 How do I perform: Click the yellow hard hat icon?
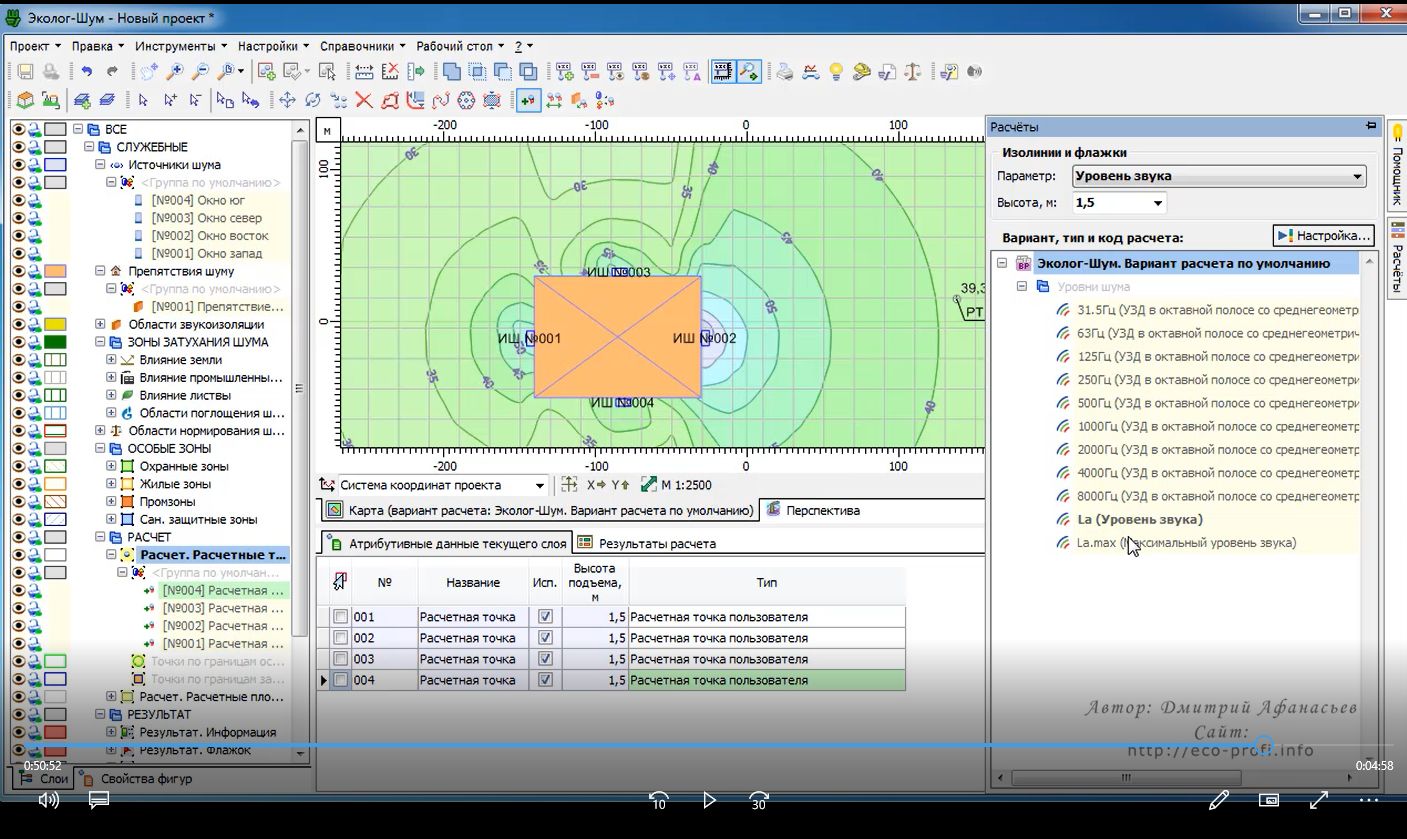pyautogui.click(x=862, y=72)
